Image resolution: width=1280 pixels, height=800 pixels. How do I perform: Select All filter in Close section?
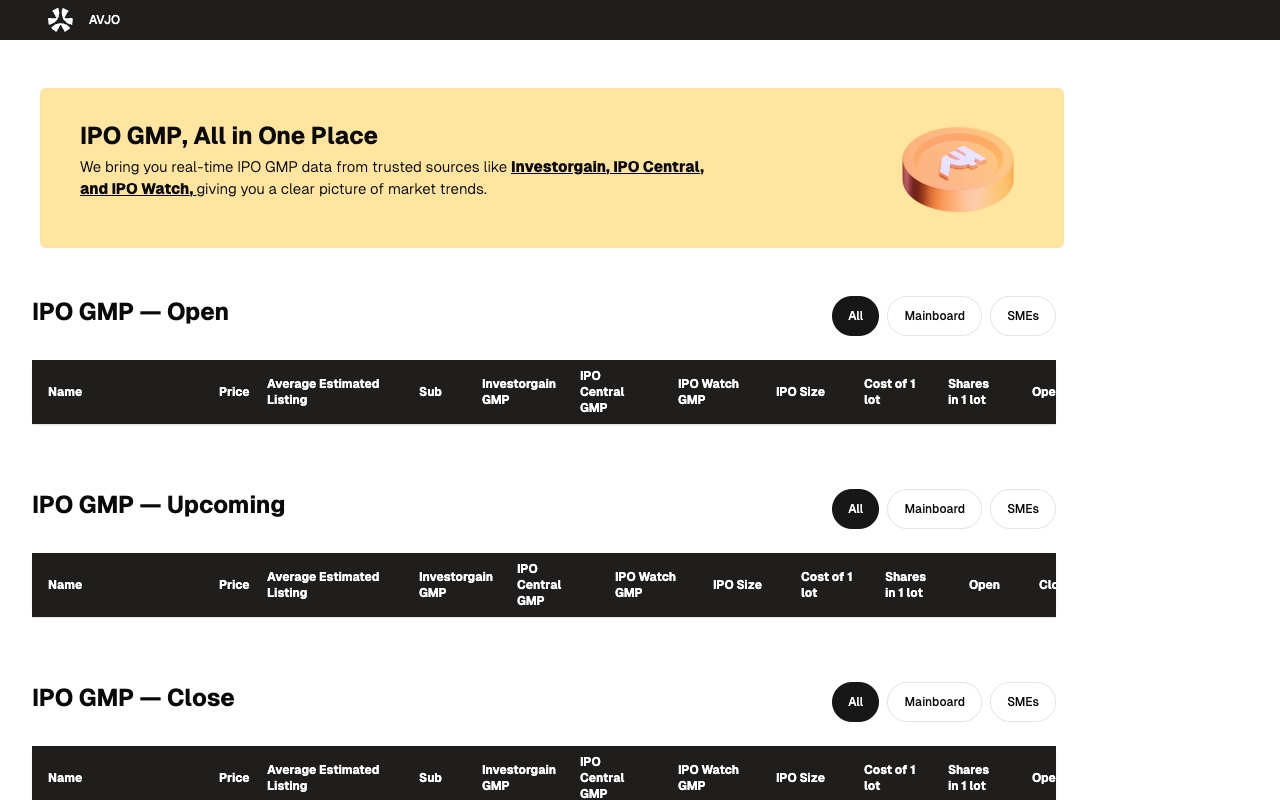855,702
